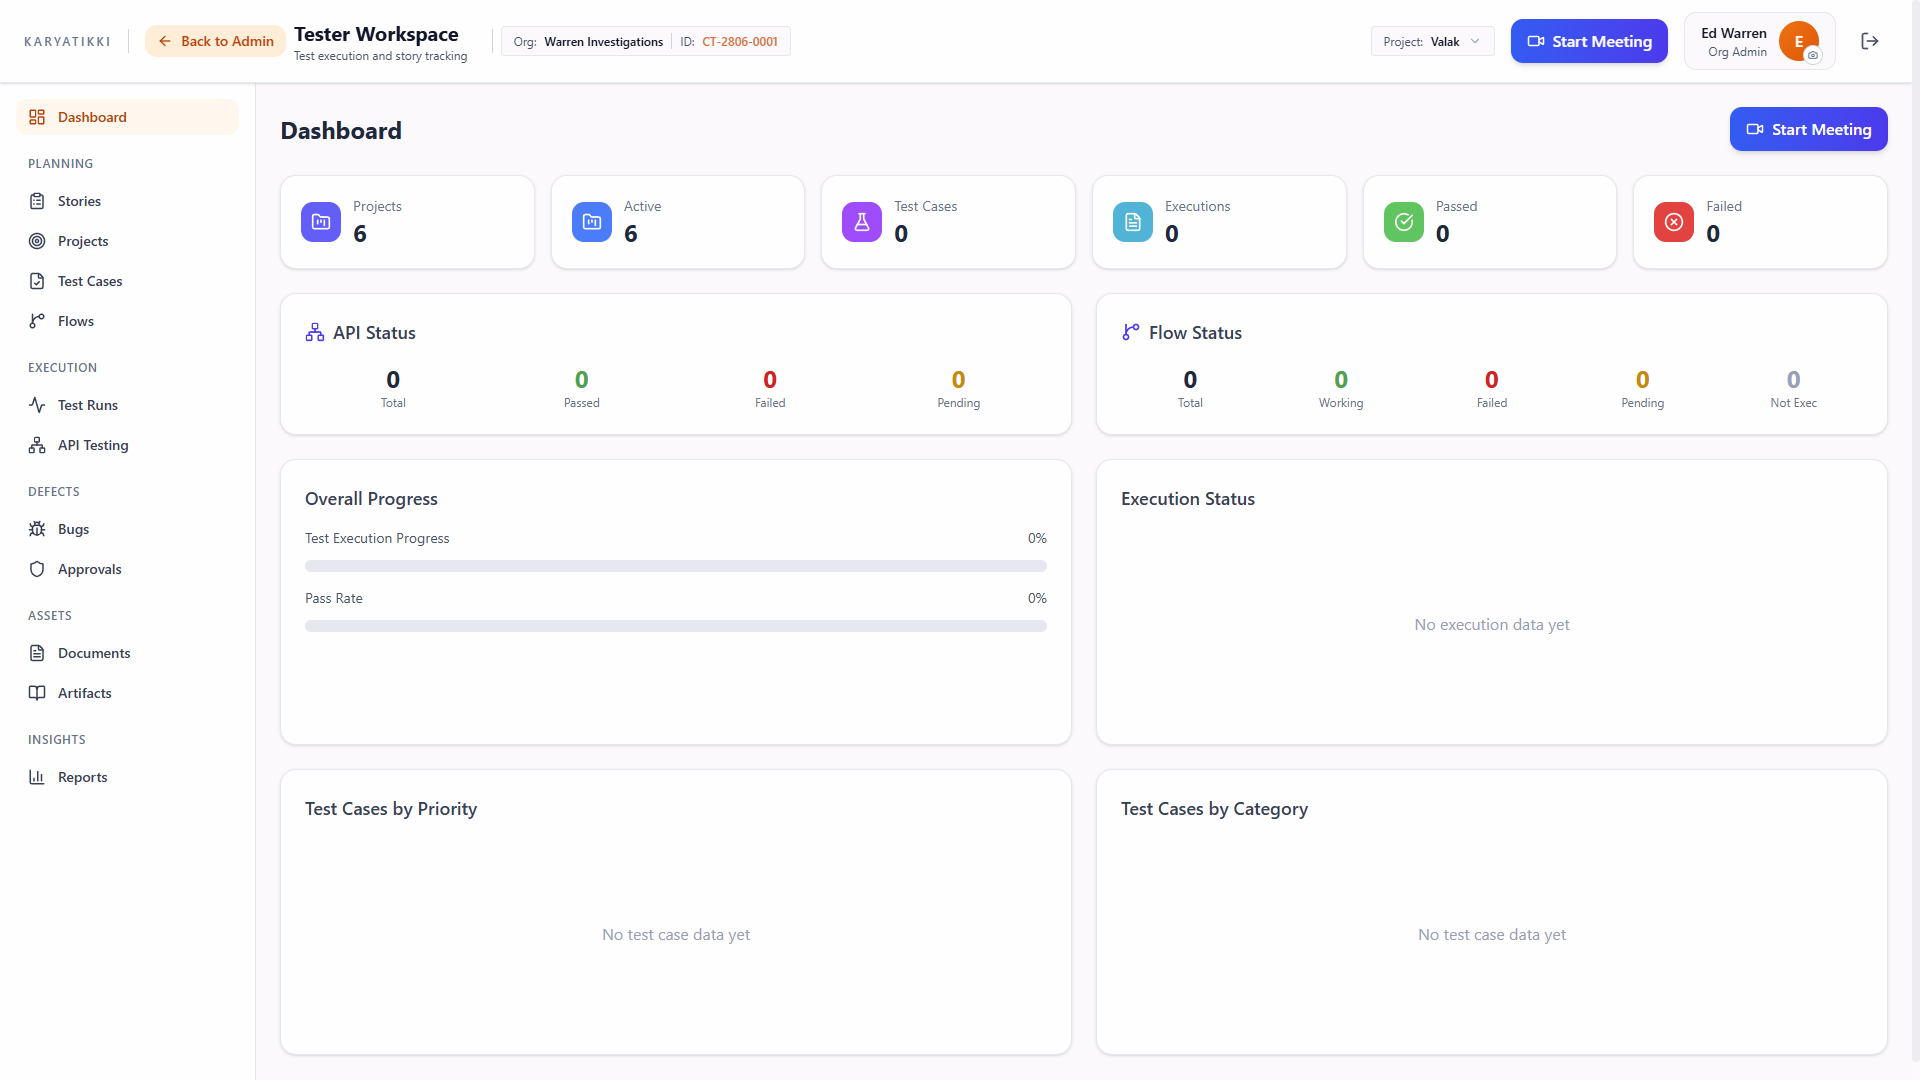Open the Stories menu item

(x=127, y=201)
